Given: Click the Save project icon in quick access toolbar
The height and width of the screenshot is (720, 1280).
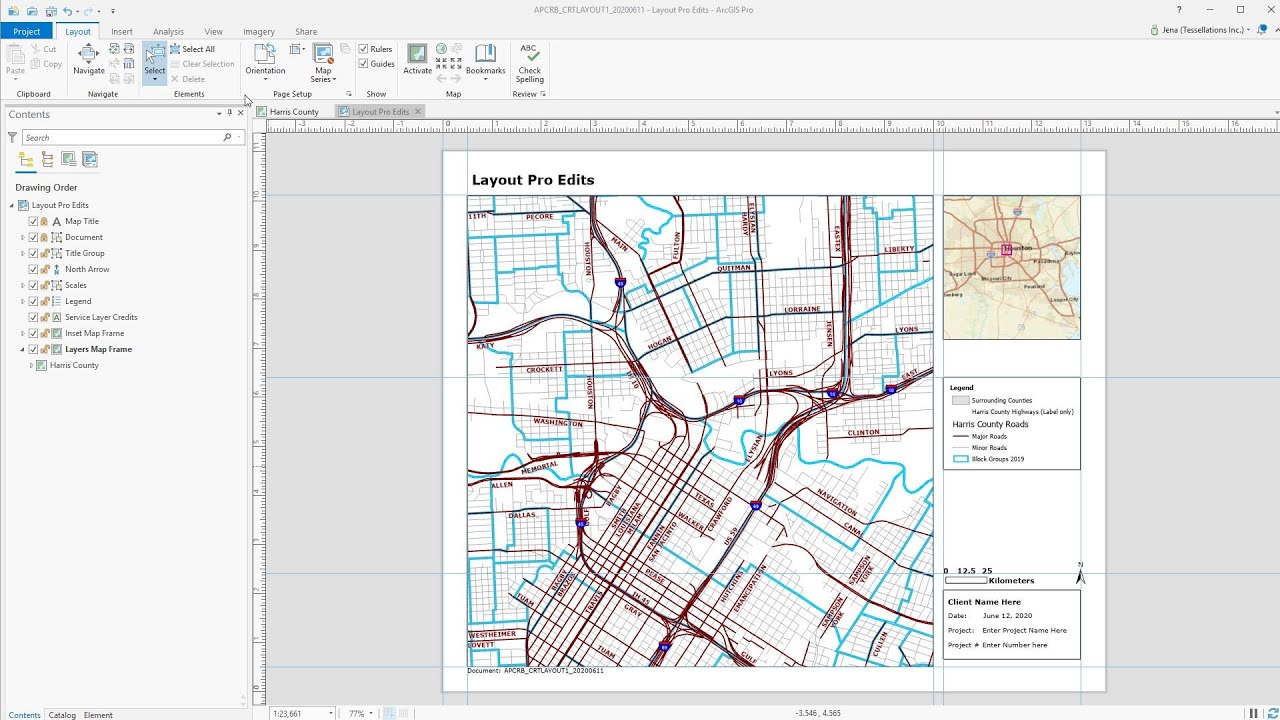Looking at the screenshot, I should (x=50, y=10).
